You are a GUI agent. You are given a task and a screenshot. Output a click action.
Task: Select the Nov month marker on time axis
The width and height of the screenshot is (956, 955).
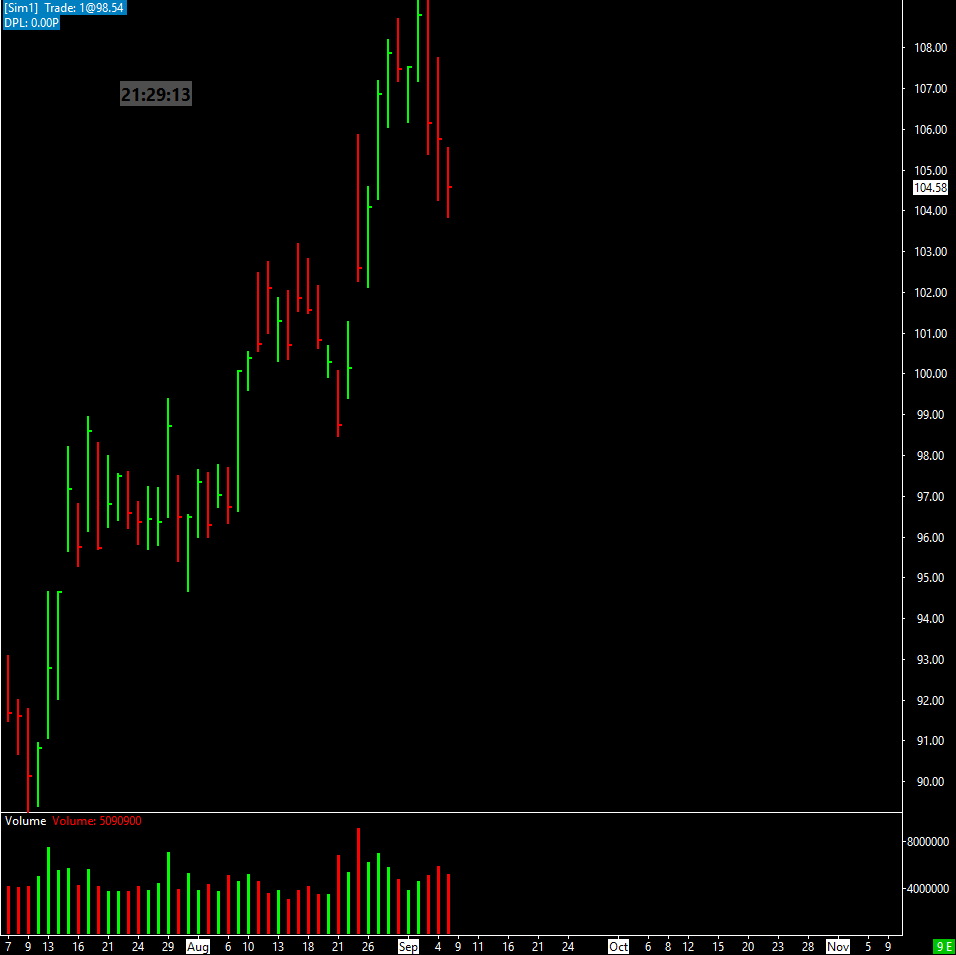[x=838, y=947]
